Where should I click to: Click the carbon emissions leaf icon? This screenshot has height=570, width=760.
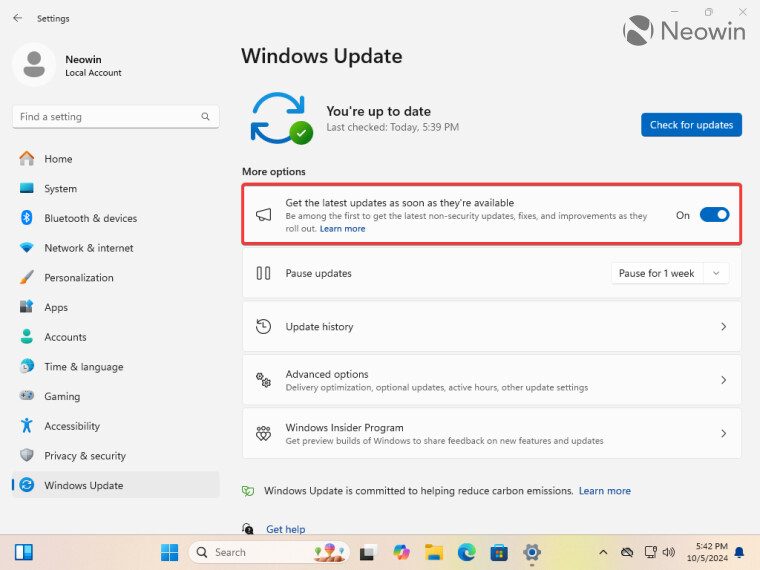tap(248, 491)
